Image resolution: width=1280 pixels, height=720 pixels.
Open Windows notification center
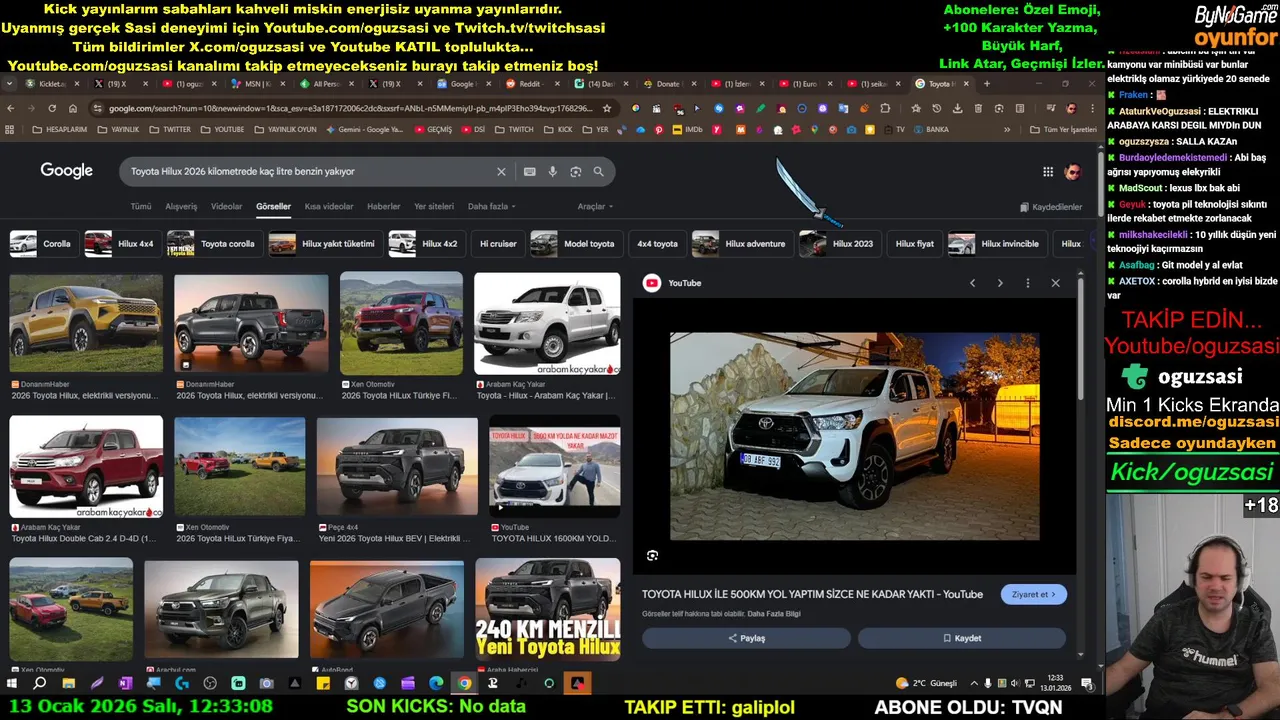(1086, 683)
